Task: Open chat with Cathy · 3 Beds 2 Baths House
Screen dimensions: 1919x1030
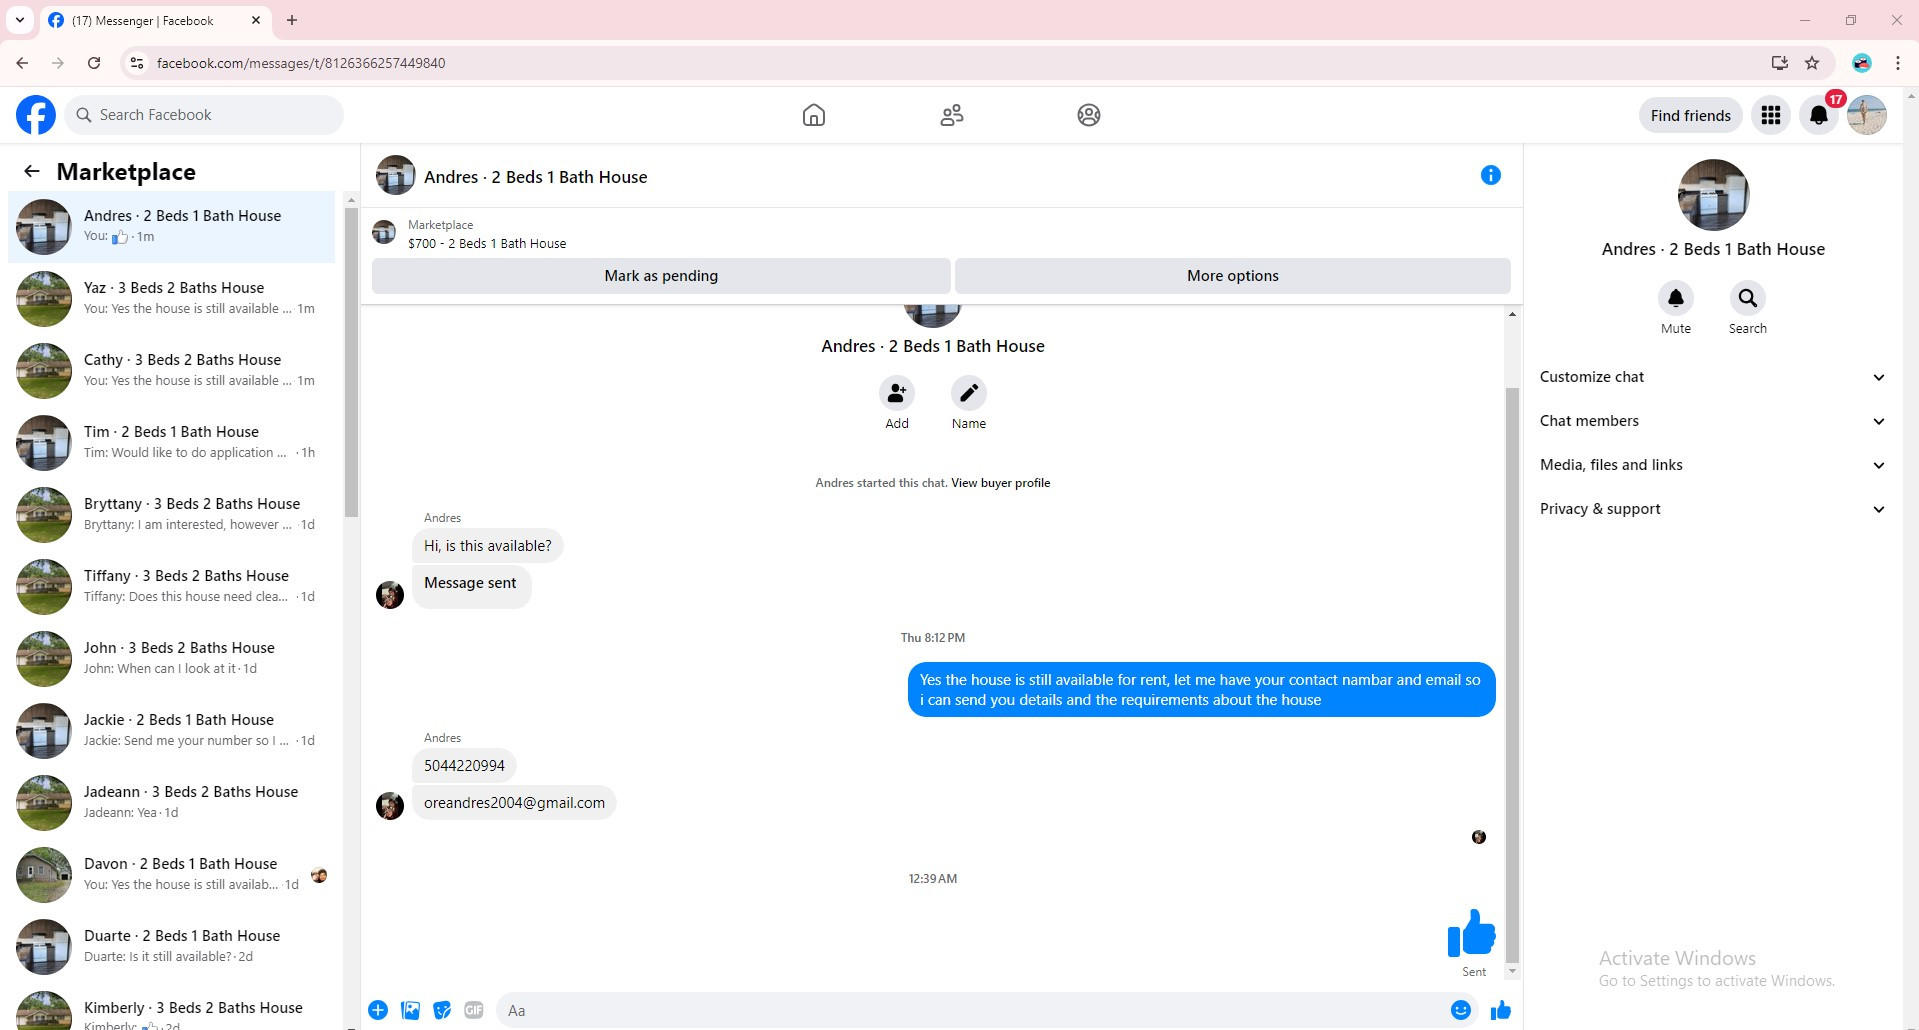Action: click(x=172, y=371)
